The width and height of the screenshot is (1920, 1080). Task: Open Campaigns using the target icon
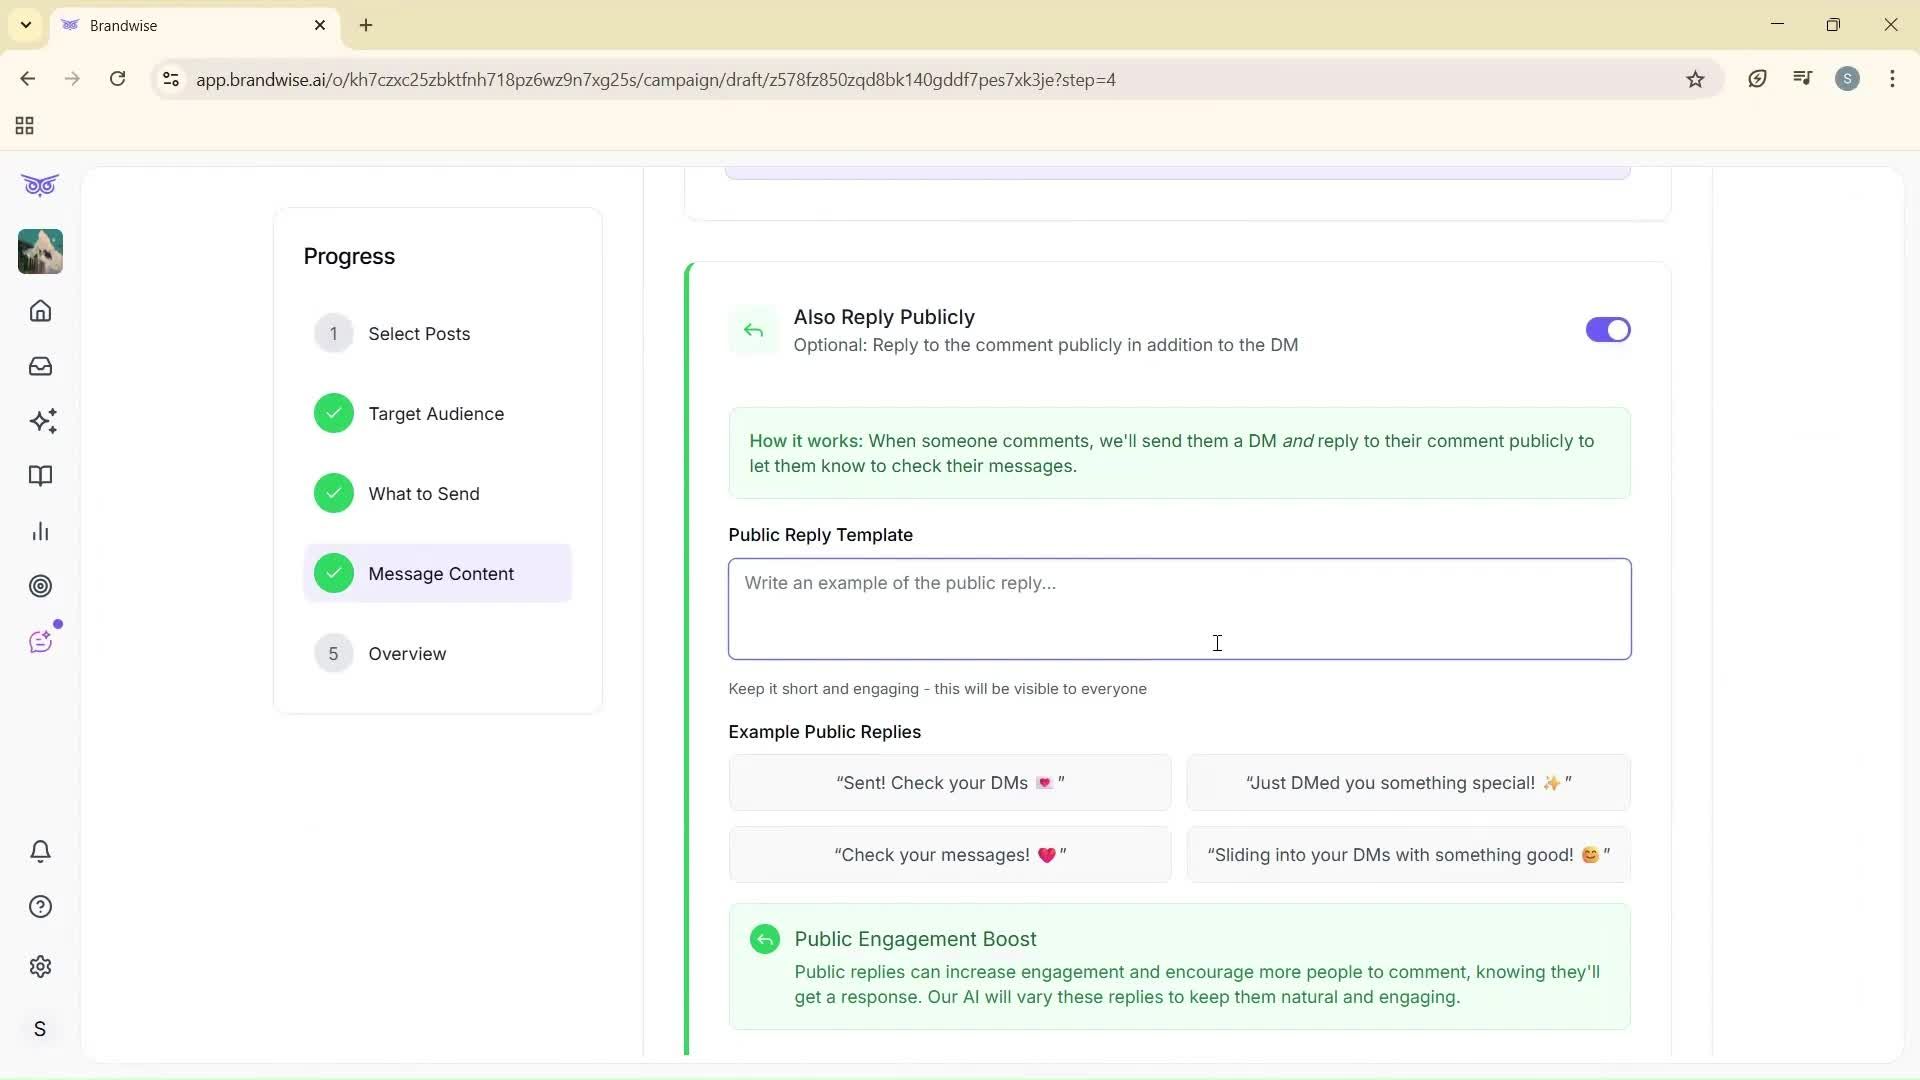(x=40, y=586)
